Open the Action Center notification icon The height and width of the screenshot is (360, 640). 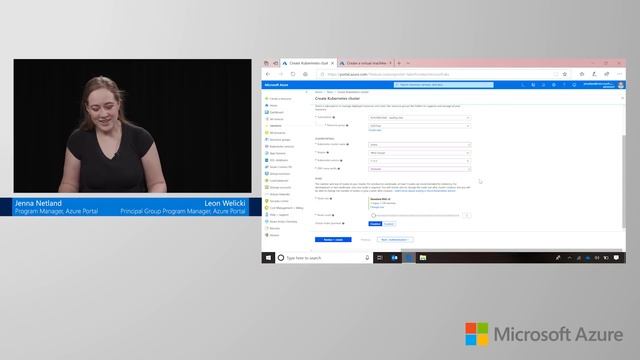coord(616,258)
